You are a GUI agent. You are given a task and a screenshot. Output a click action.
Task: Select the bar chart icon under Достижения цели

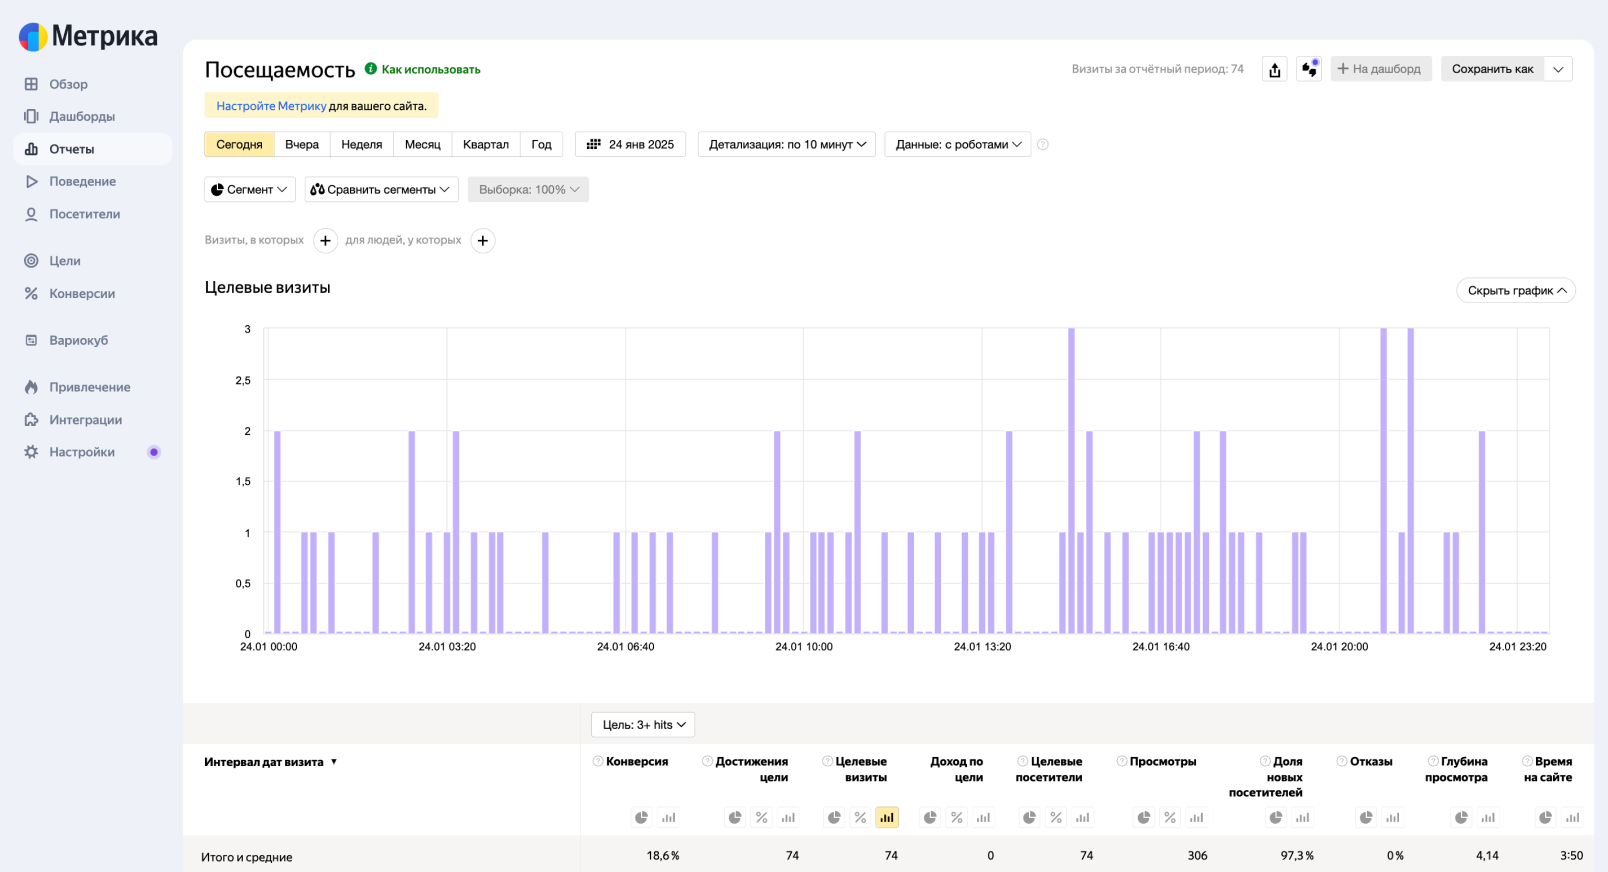pyautogui.click(x=788, y=818)
